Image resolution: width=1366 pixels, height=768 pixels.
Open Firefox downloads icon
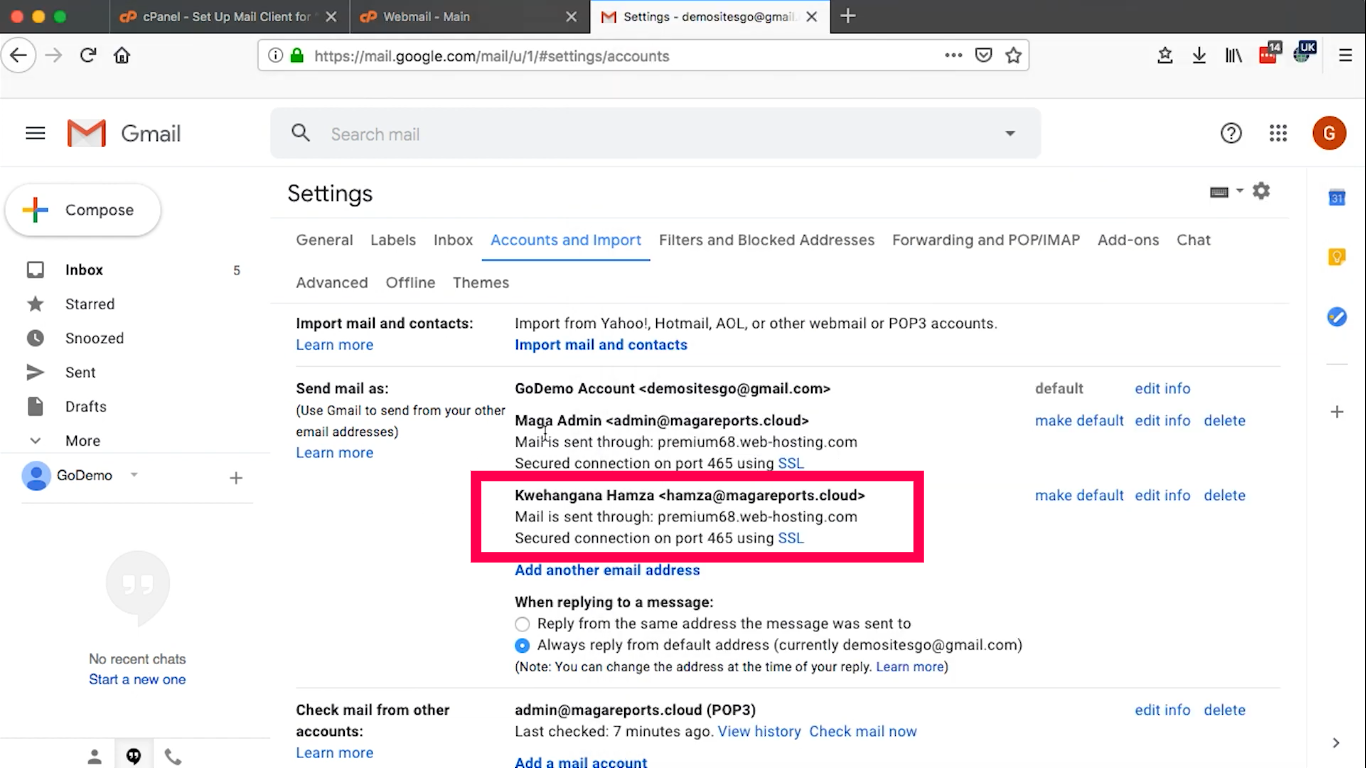click(x=1199, y=56)
